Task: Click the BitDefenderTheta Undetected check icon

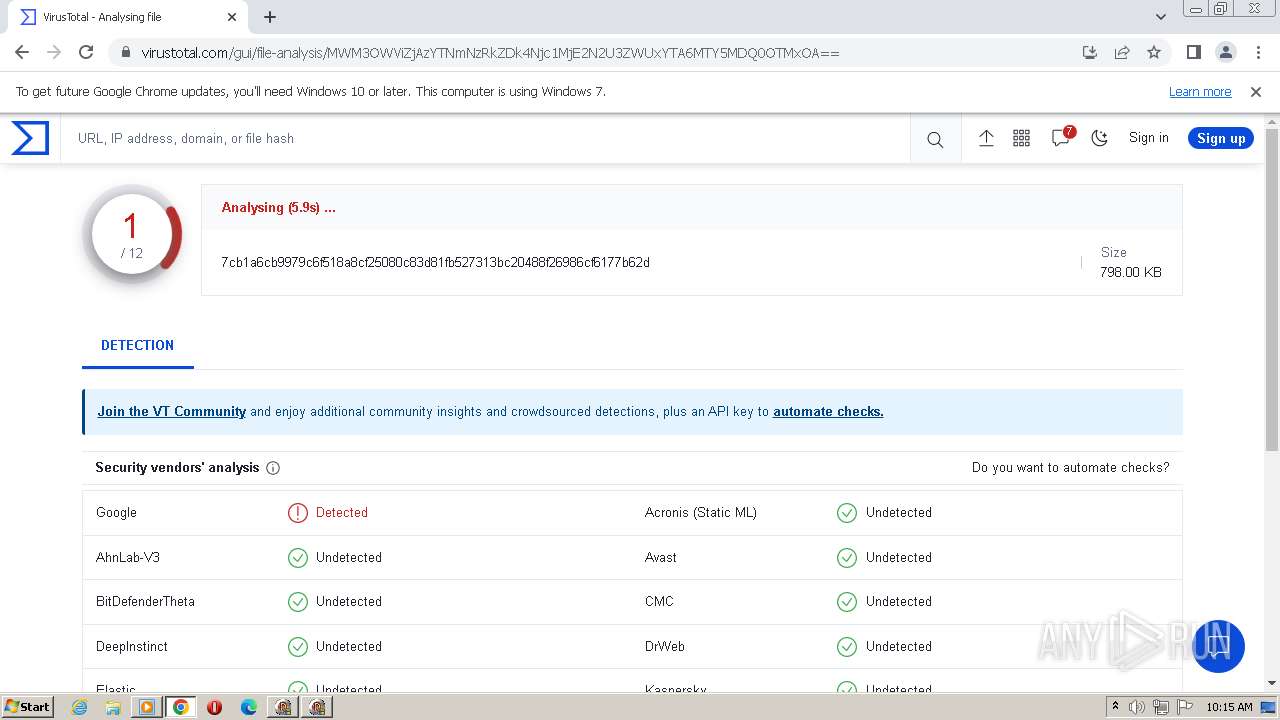Action: coord(298,602)
